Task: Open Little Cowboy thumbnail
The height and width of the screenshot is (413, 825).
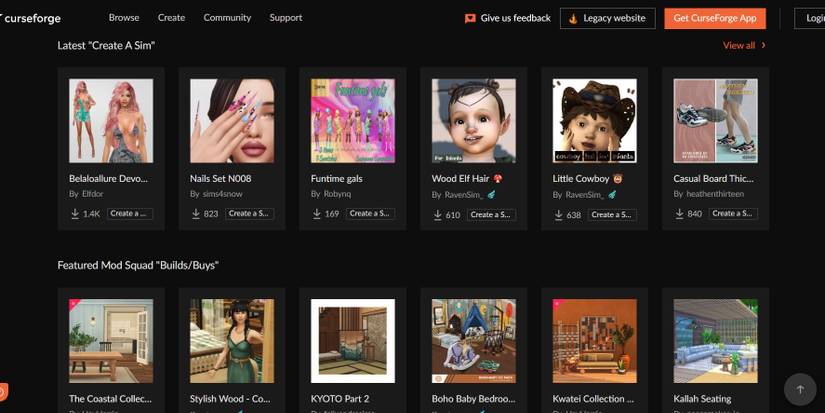Action: point(595,120)
